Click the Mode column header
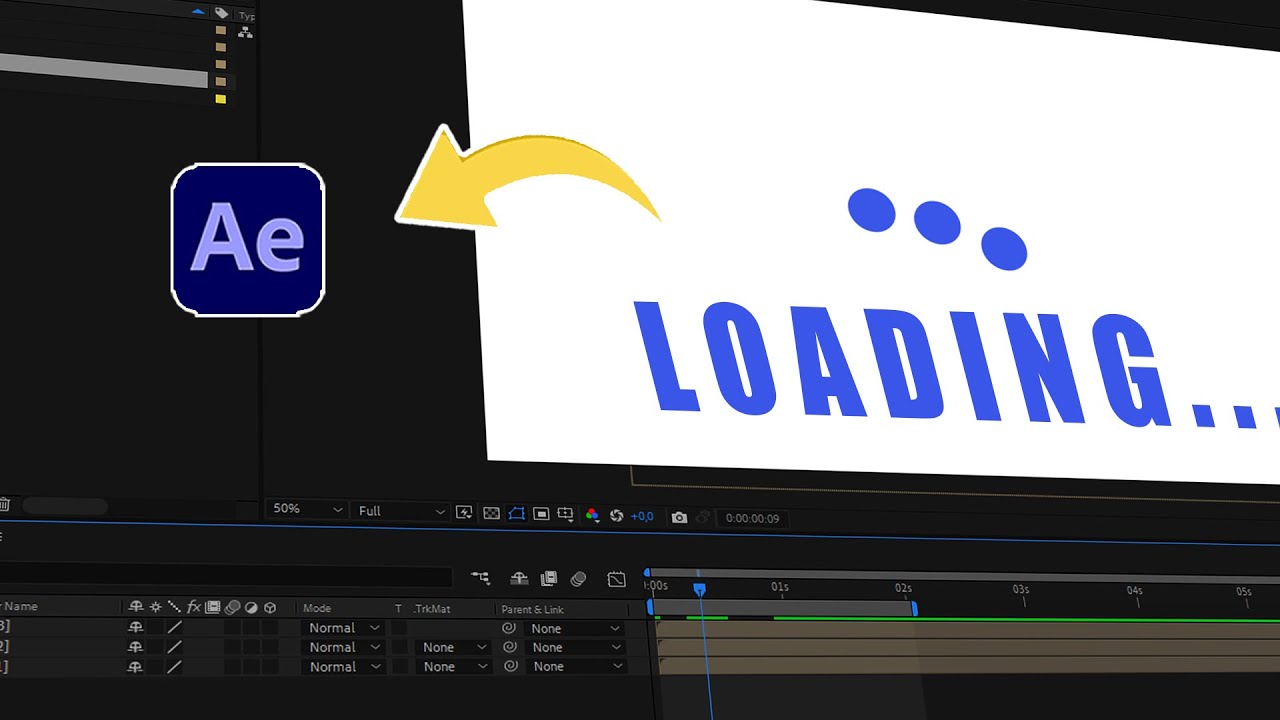 [x=317, y=608]
